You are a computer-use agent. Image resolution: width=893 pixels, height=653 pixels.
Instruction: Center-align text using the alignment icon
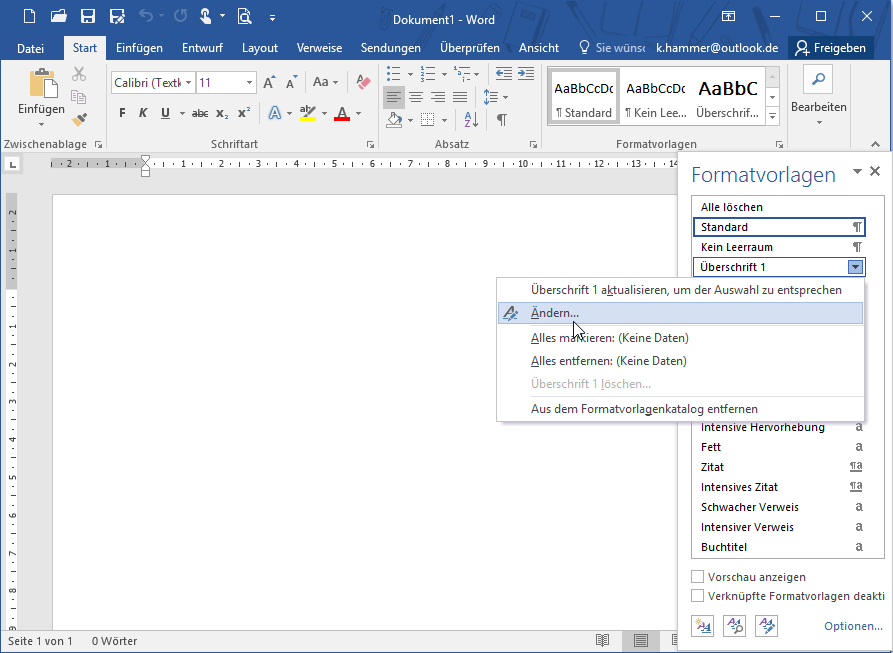point(416,97)
